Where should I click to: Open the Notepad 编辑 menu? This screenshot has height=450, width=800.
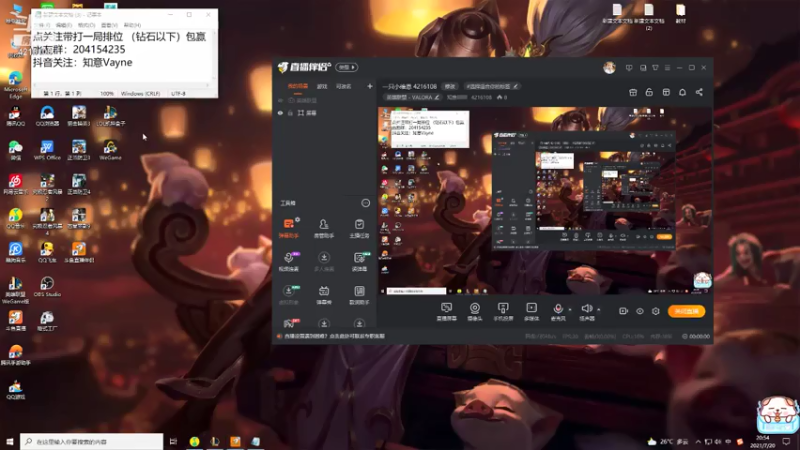(64, 25)
